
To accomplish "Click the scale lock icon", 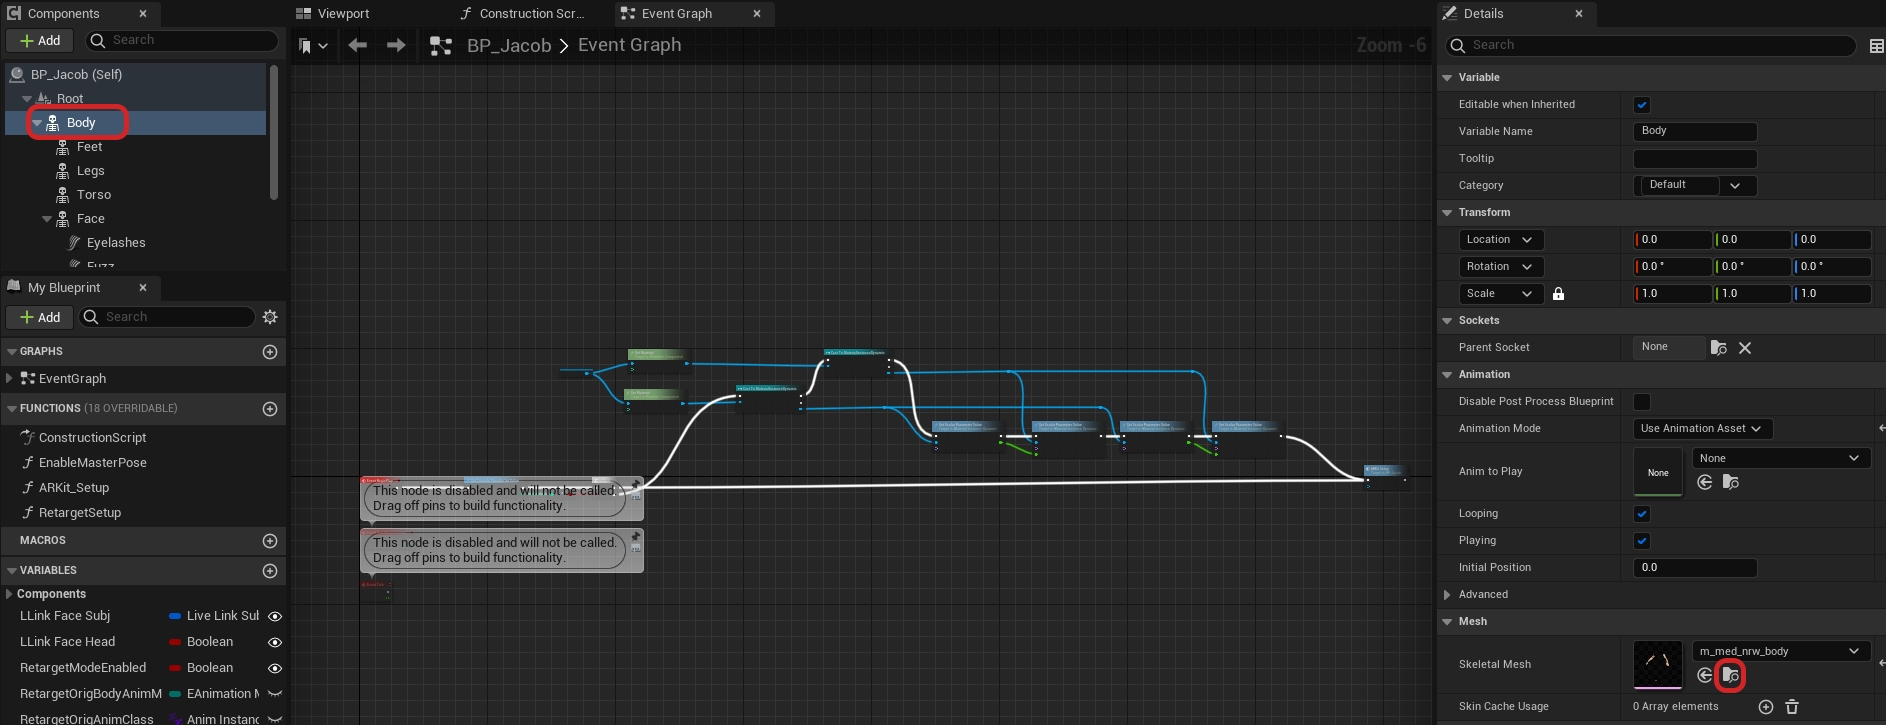I will click(x=1558, y=294).
